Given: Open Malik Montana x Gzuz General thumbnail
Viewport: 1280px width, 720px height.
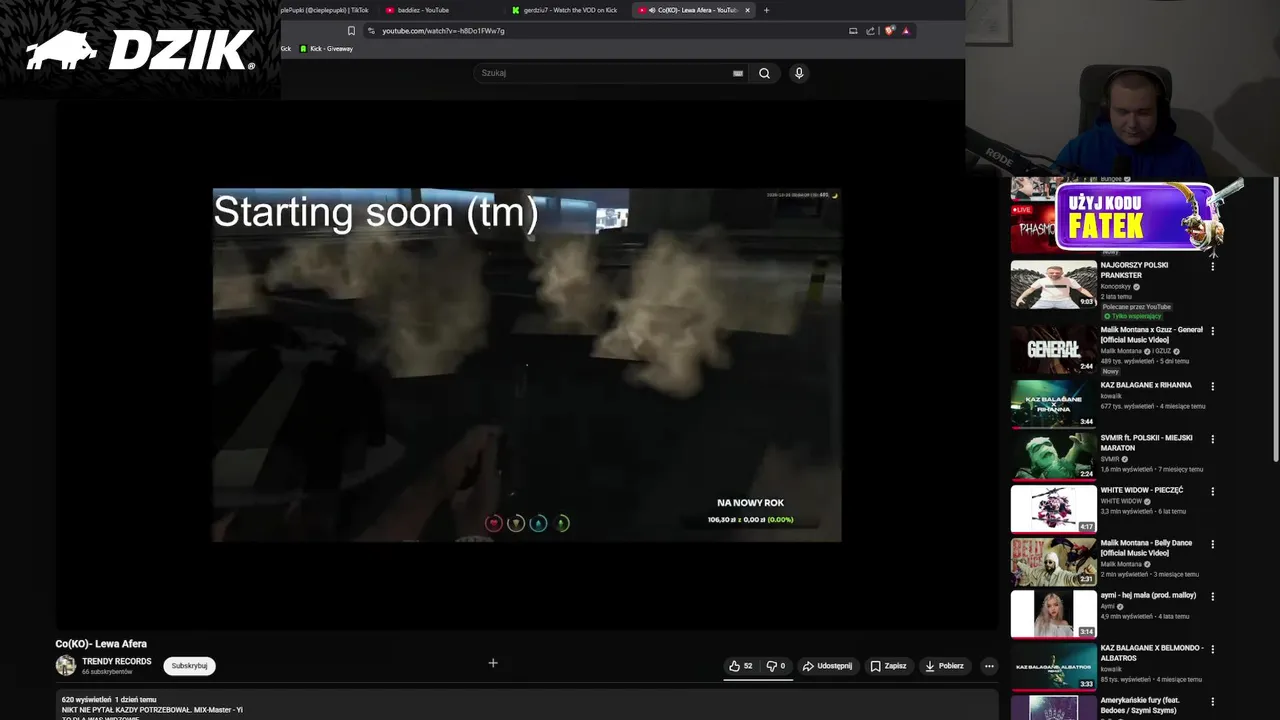Looking at the screenshot, I should click(1053, 349).
